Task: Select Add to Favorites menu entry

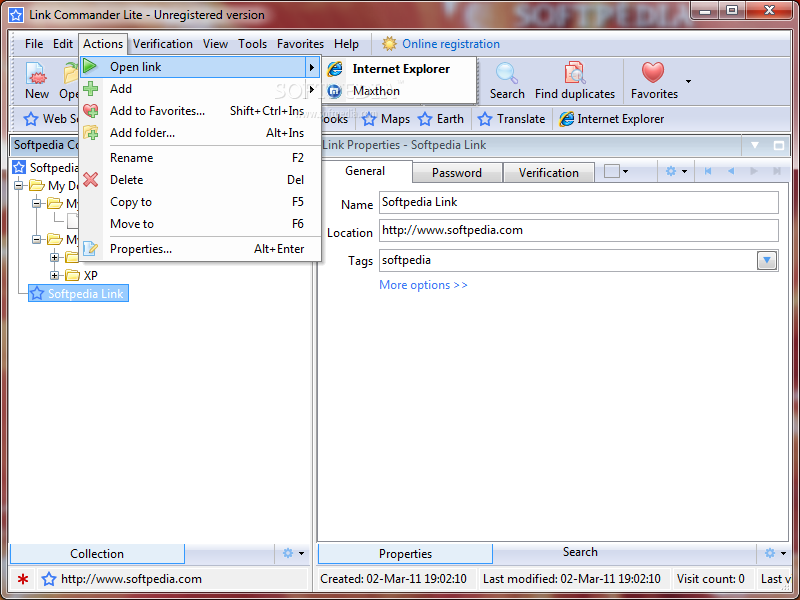Action: [200, 111]
